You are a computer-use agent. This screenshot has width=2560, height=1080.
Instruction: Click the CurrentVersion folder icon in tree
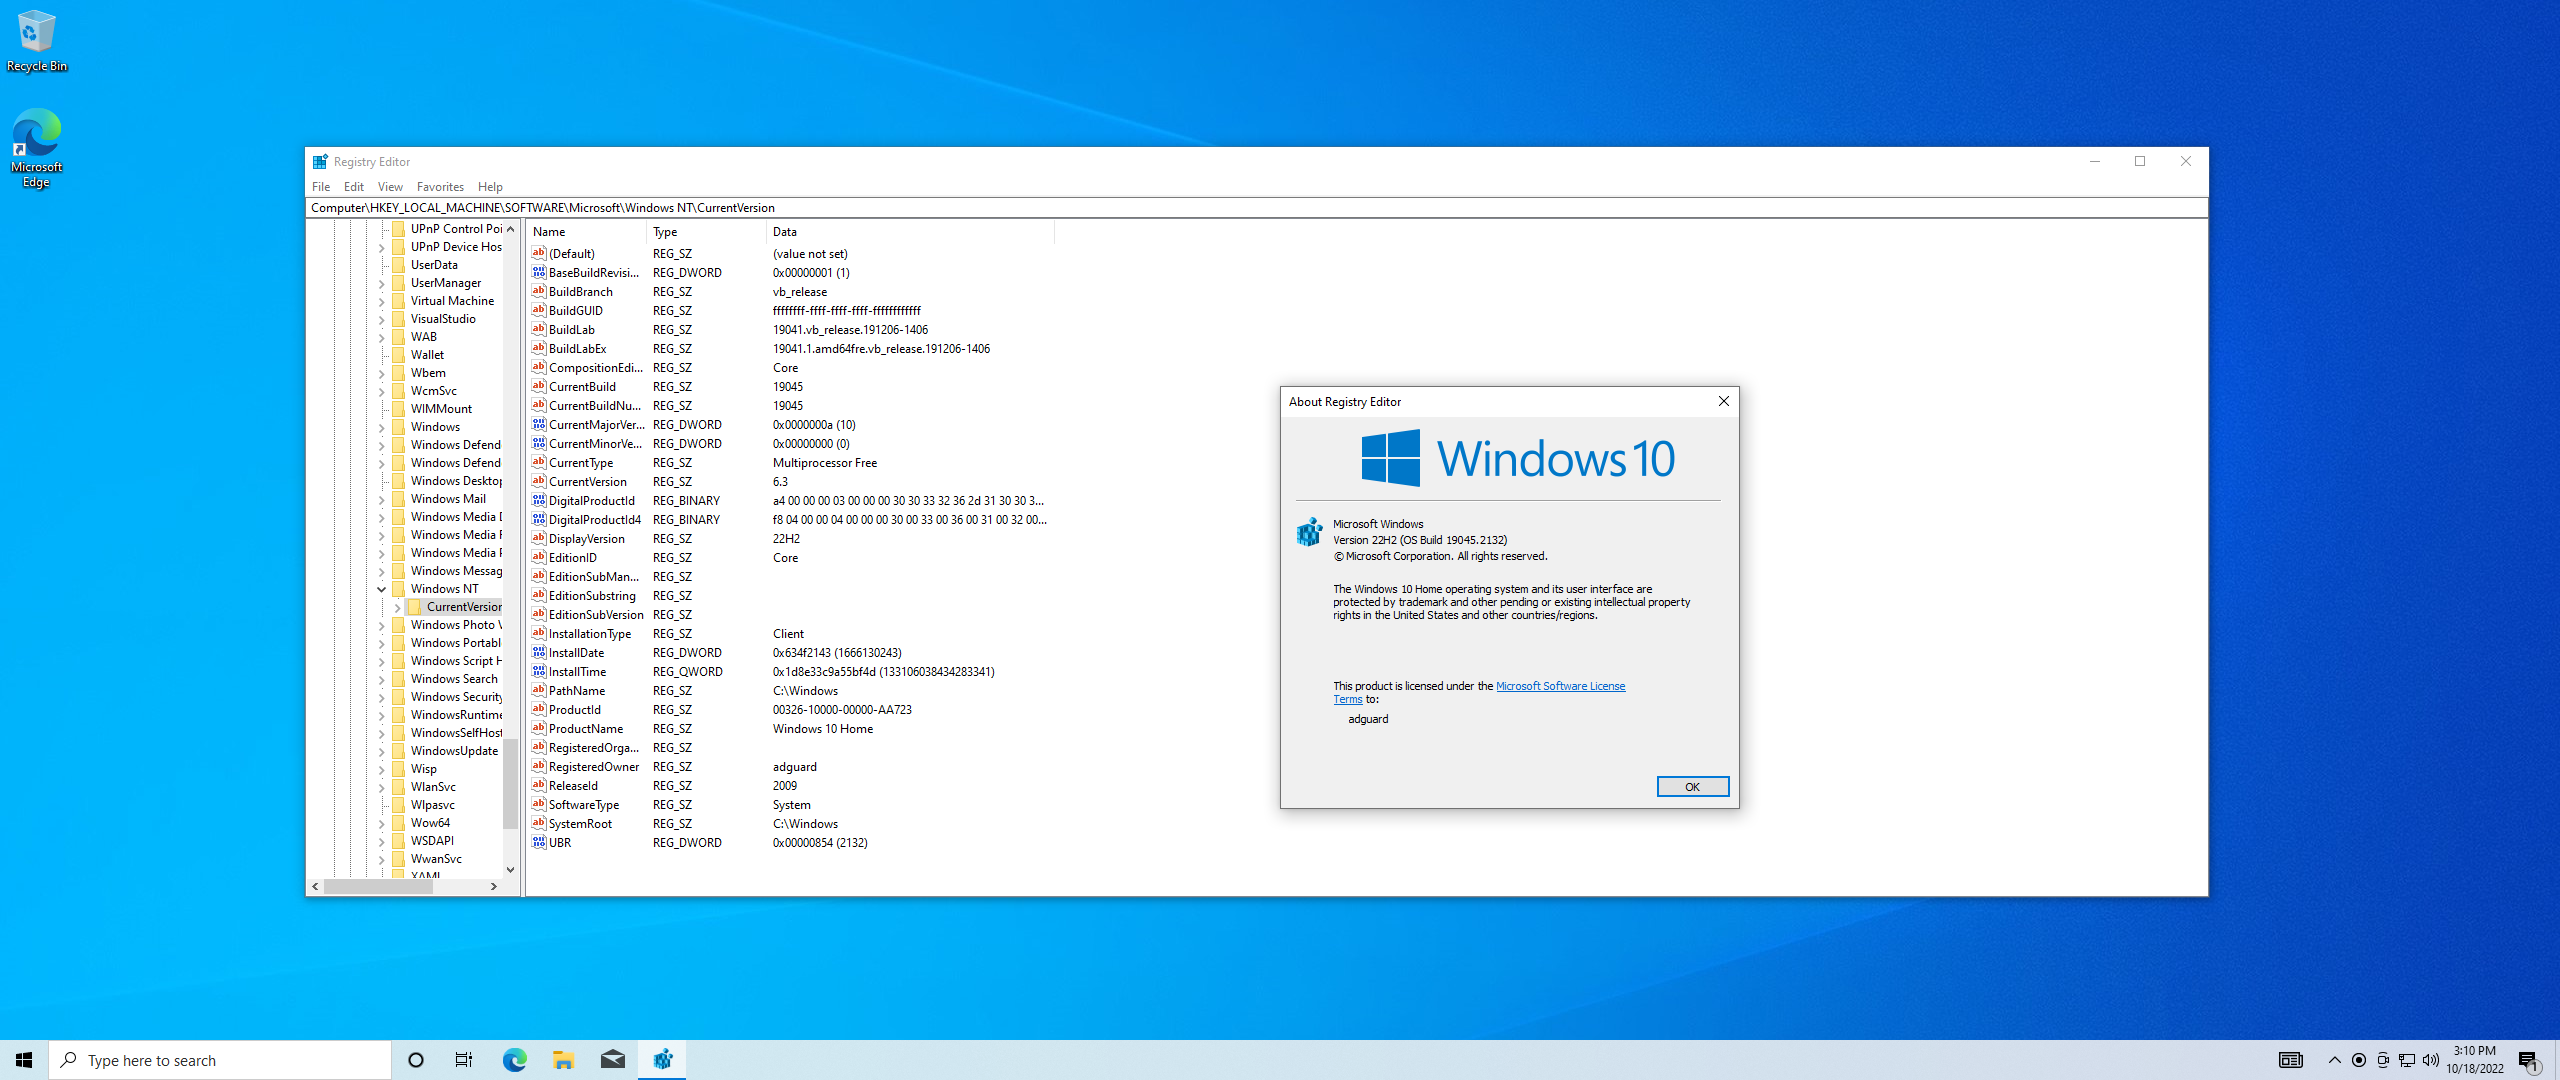click(x=414, y=606)
